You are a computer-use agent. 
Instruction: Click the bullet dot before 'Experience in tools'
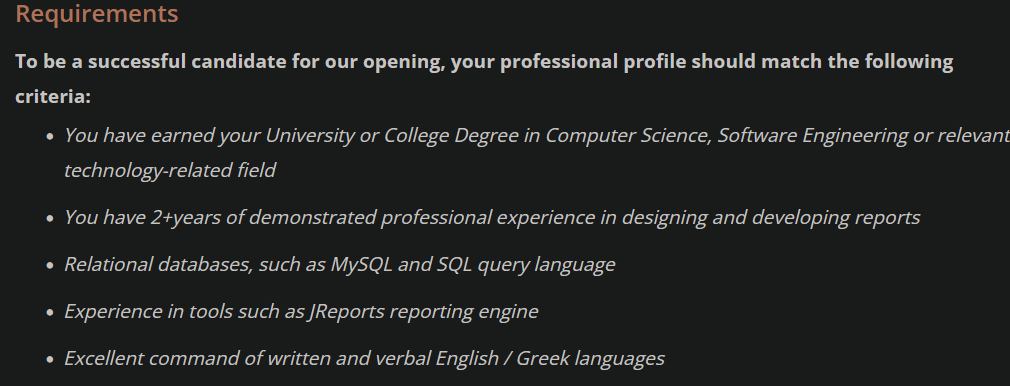[x=50, y=313]
